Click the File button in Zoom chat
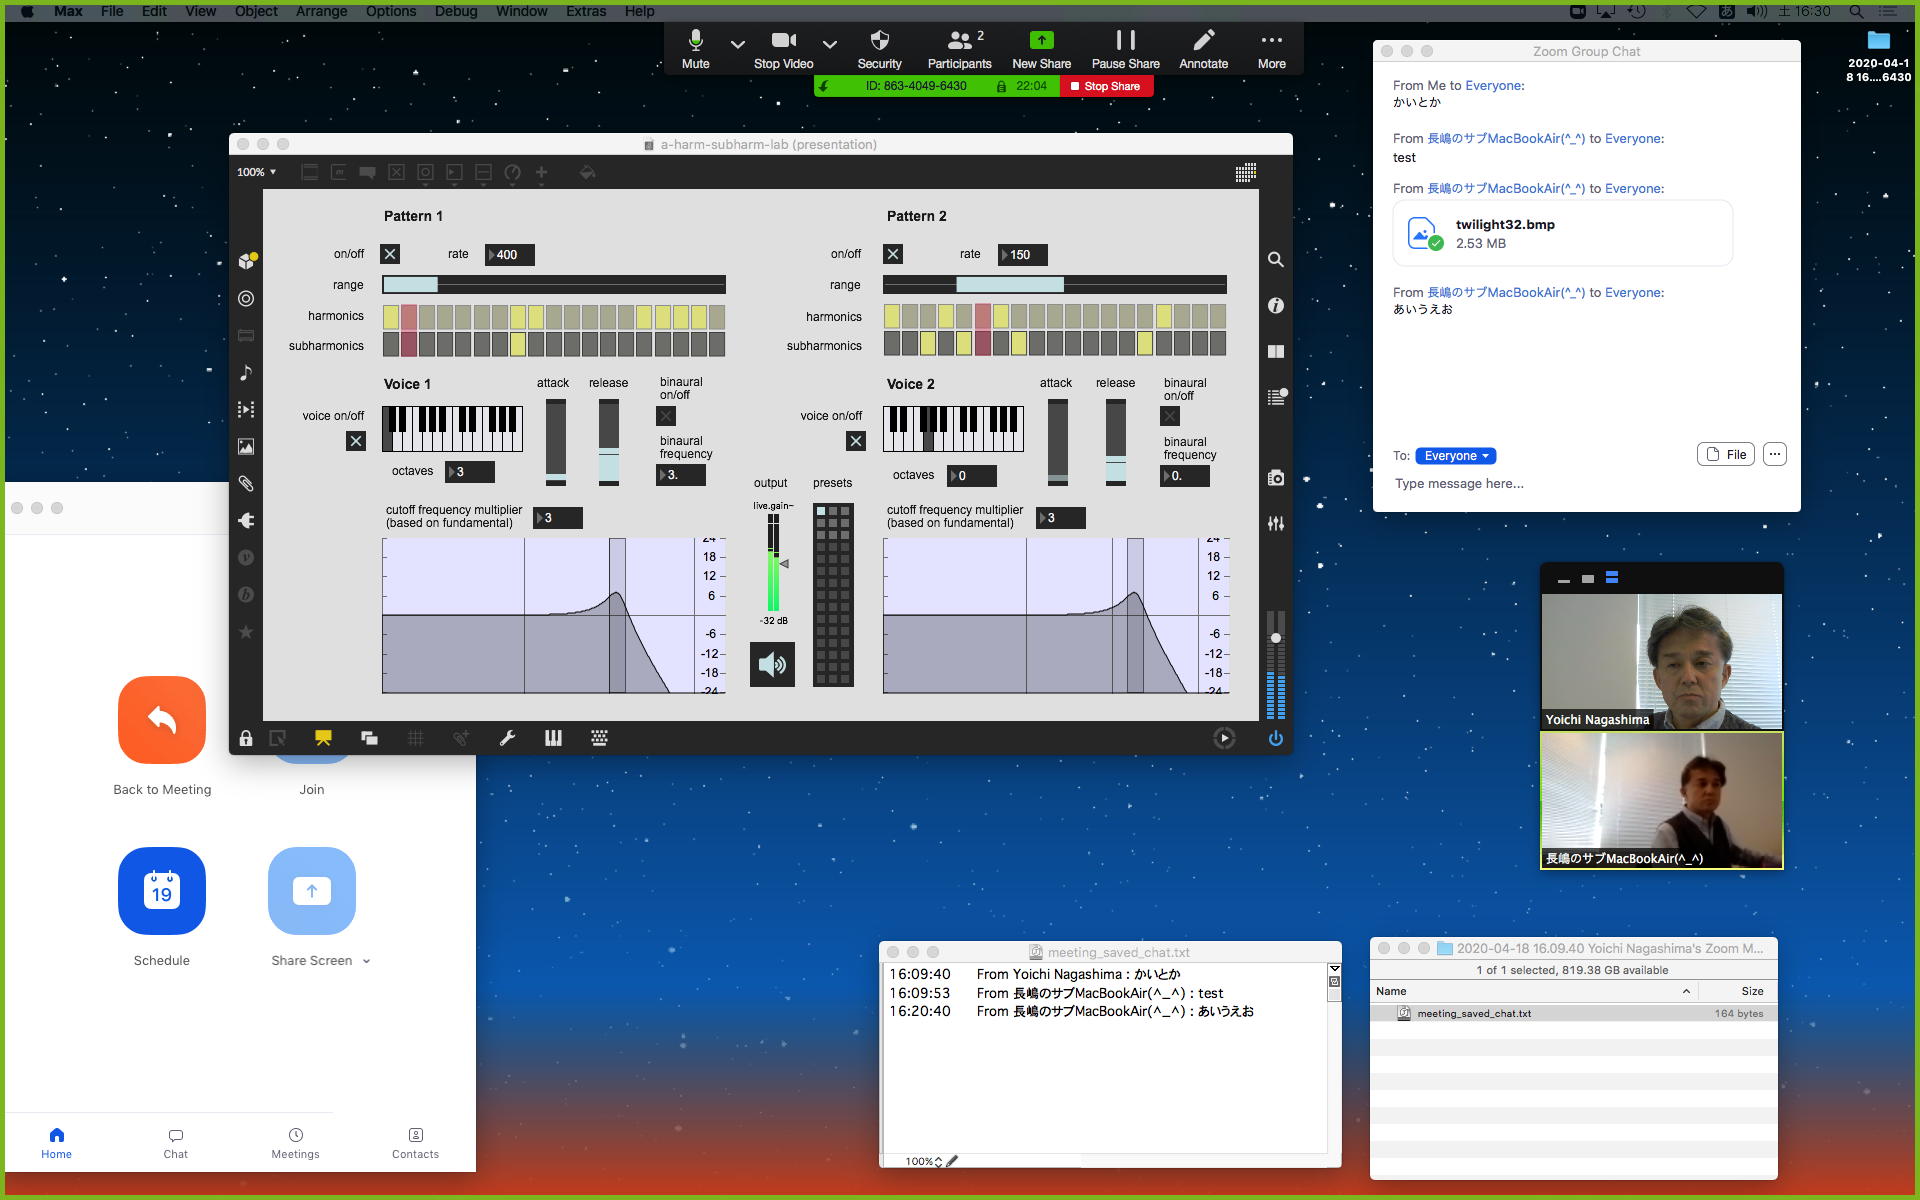This screenshot has height=1200, width=1920. (x=1725, y=454)
